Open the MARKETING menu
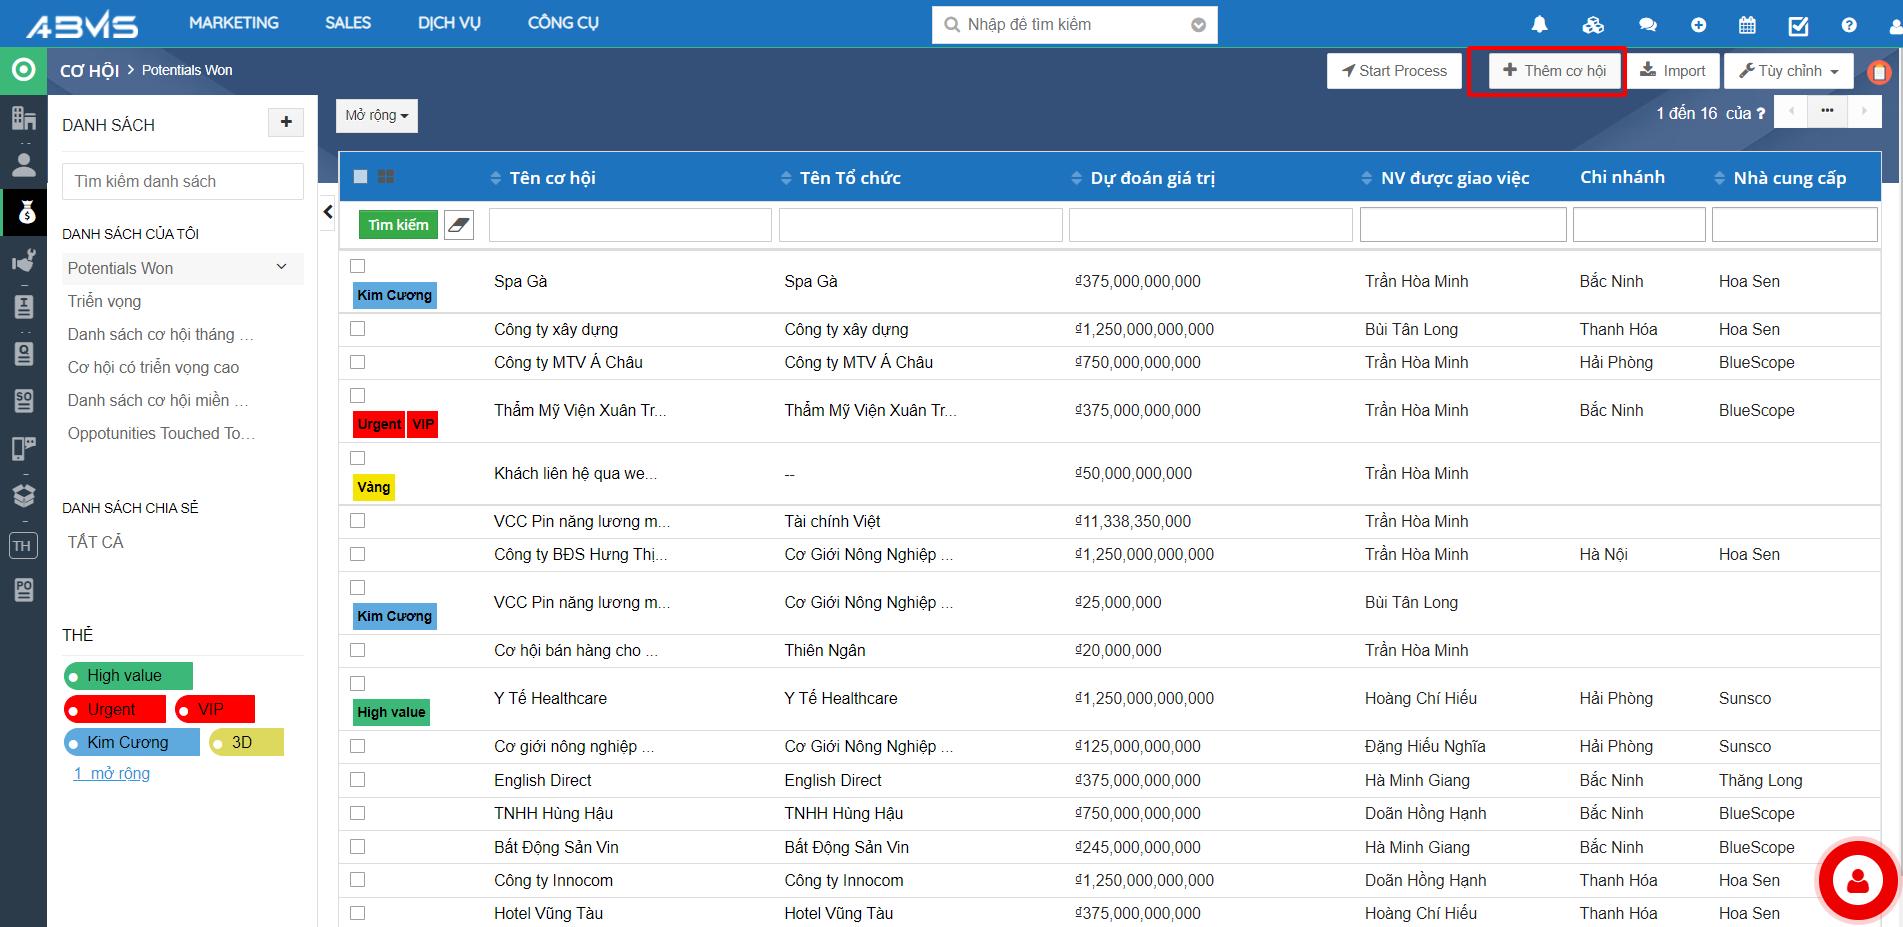 pos(234,23)
